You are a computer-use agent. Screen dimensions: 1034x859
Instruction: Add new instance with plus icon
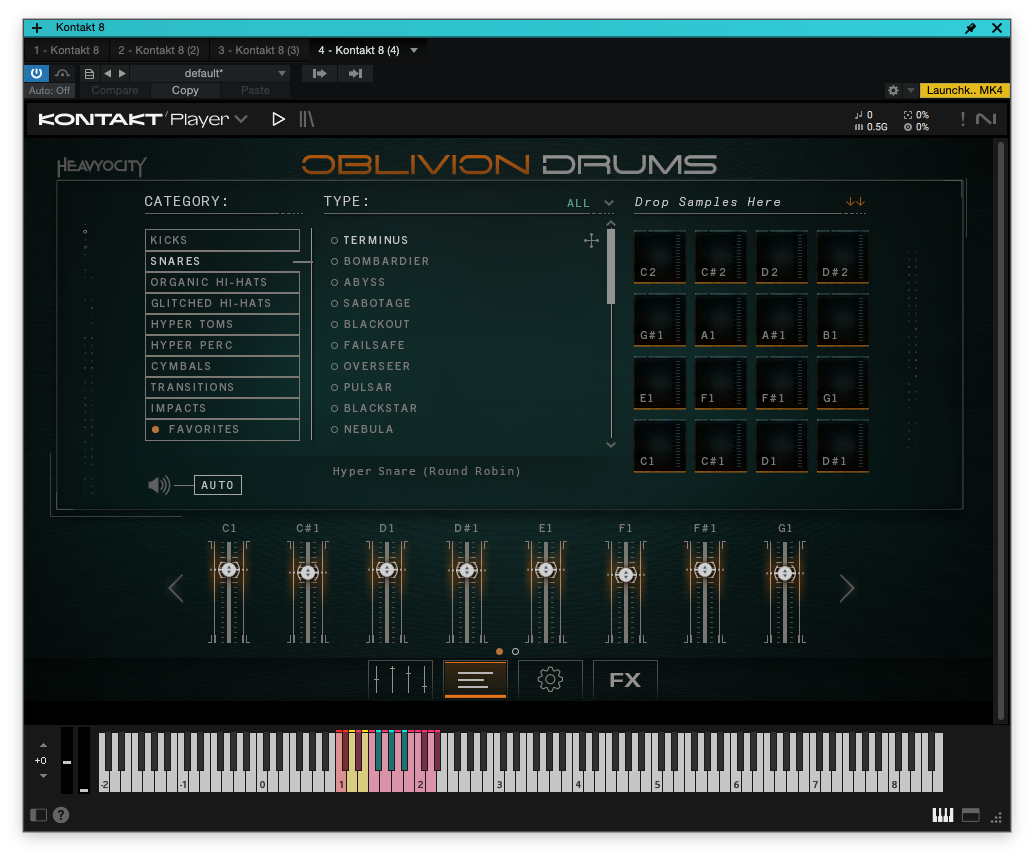37,28
